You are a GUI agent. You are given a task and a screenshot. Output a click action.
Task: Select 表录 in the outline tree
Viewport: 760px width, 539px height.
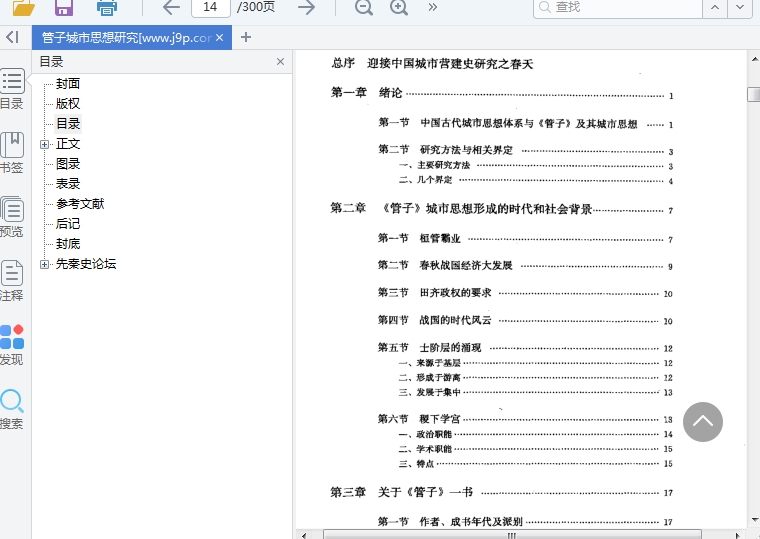68,184
